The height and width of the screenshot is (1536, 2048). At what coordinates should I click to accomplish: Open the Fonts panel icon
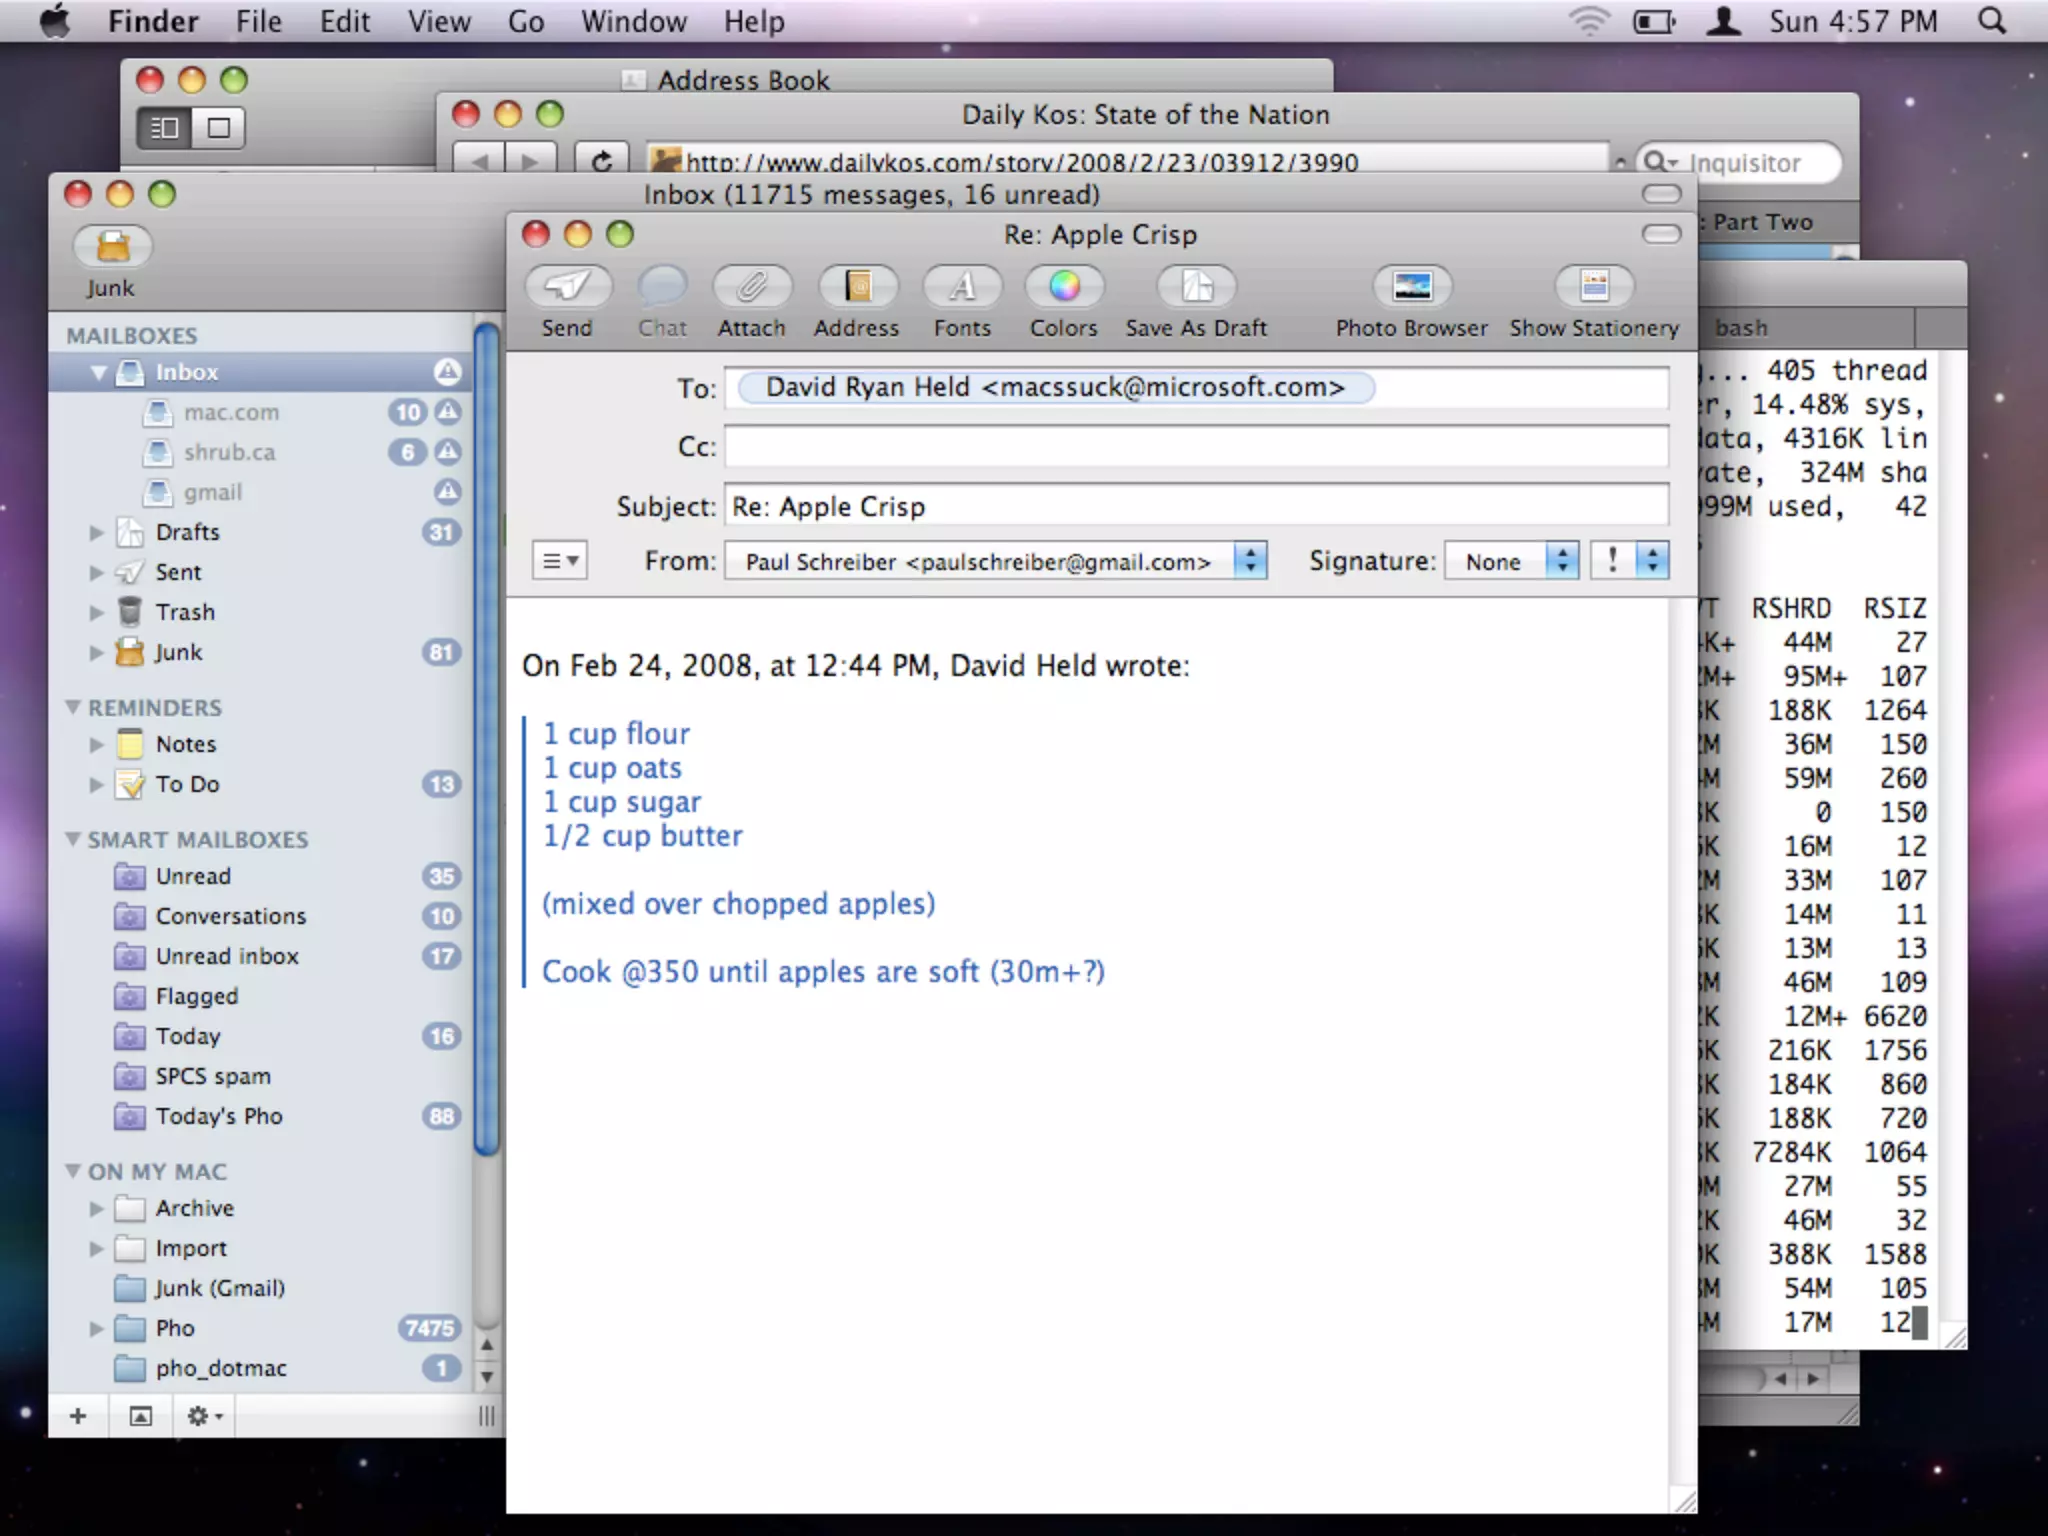(x=962, y=288)
